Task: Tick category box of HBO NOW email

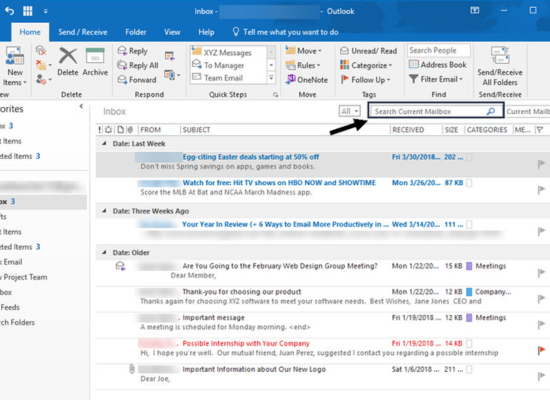Action: [469, 183]
